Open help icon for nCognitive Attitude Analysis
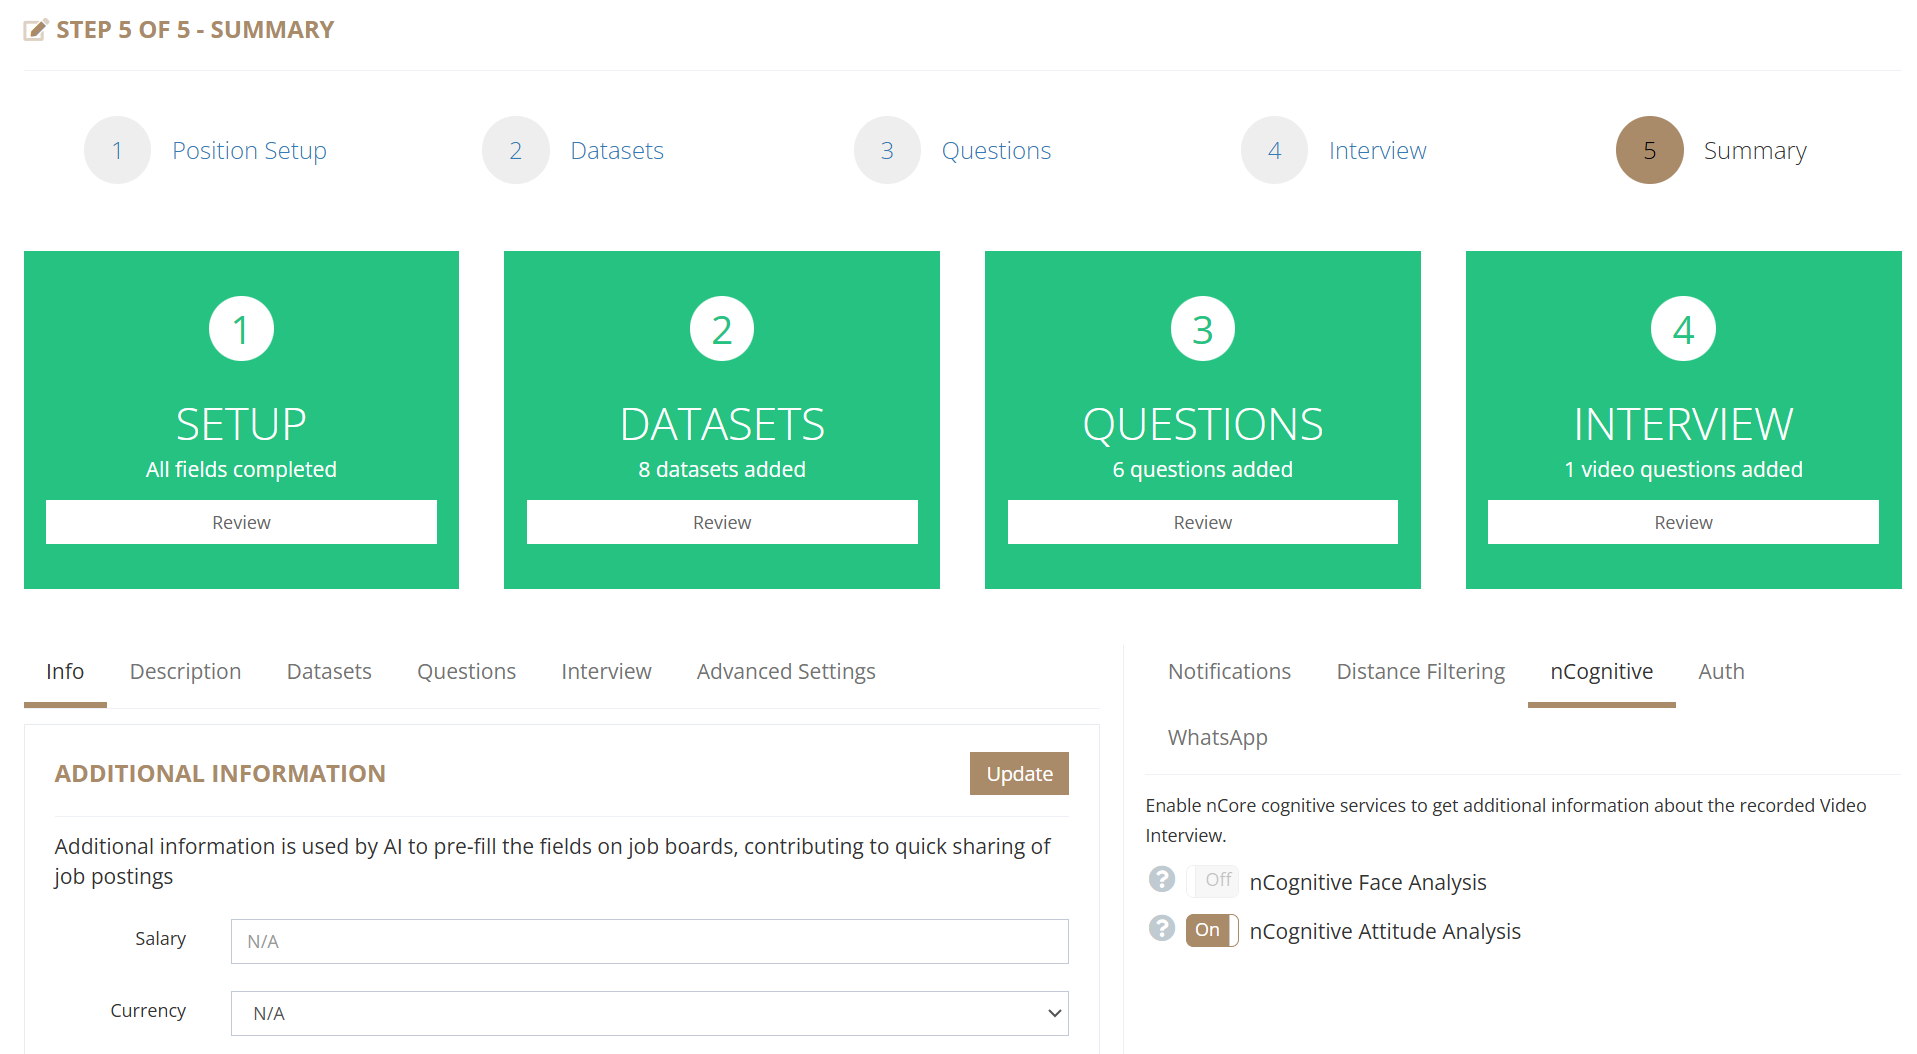The width and height of the screenshot is (1917, 1054). click(x=1161, y=928)
